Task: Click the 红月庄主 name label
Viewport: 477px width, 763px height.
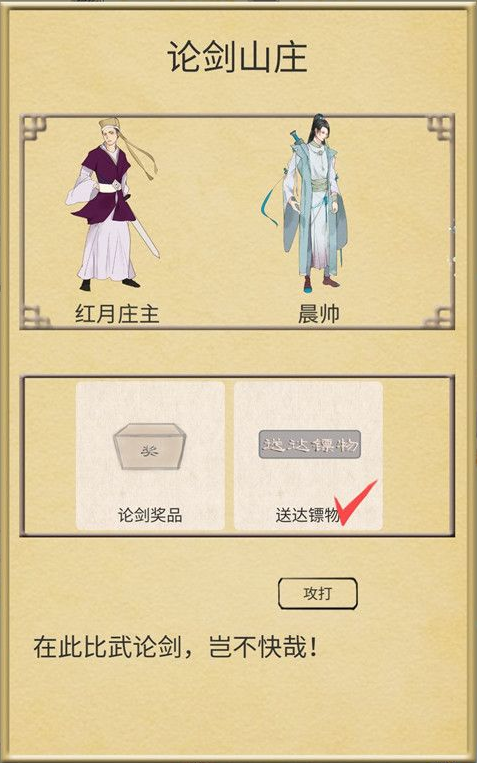Action: click(117, 314)
